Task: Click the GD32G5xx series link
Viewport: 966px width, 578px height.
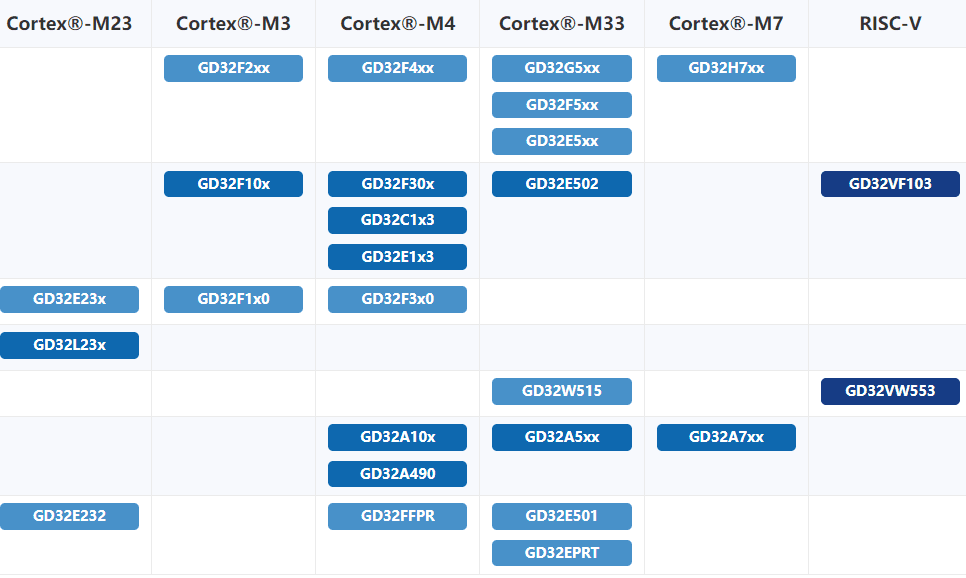Action: tap(561, 69)
